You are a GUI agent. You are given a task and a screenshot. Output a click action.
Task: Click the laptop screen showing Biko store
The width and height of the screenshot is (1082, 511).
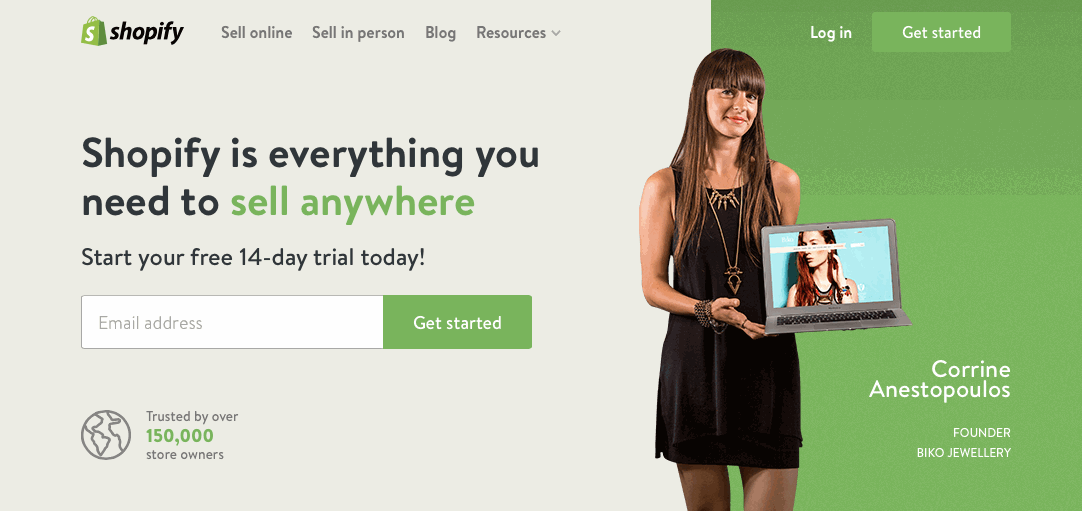coord(832,268)
